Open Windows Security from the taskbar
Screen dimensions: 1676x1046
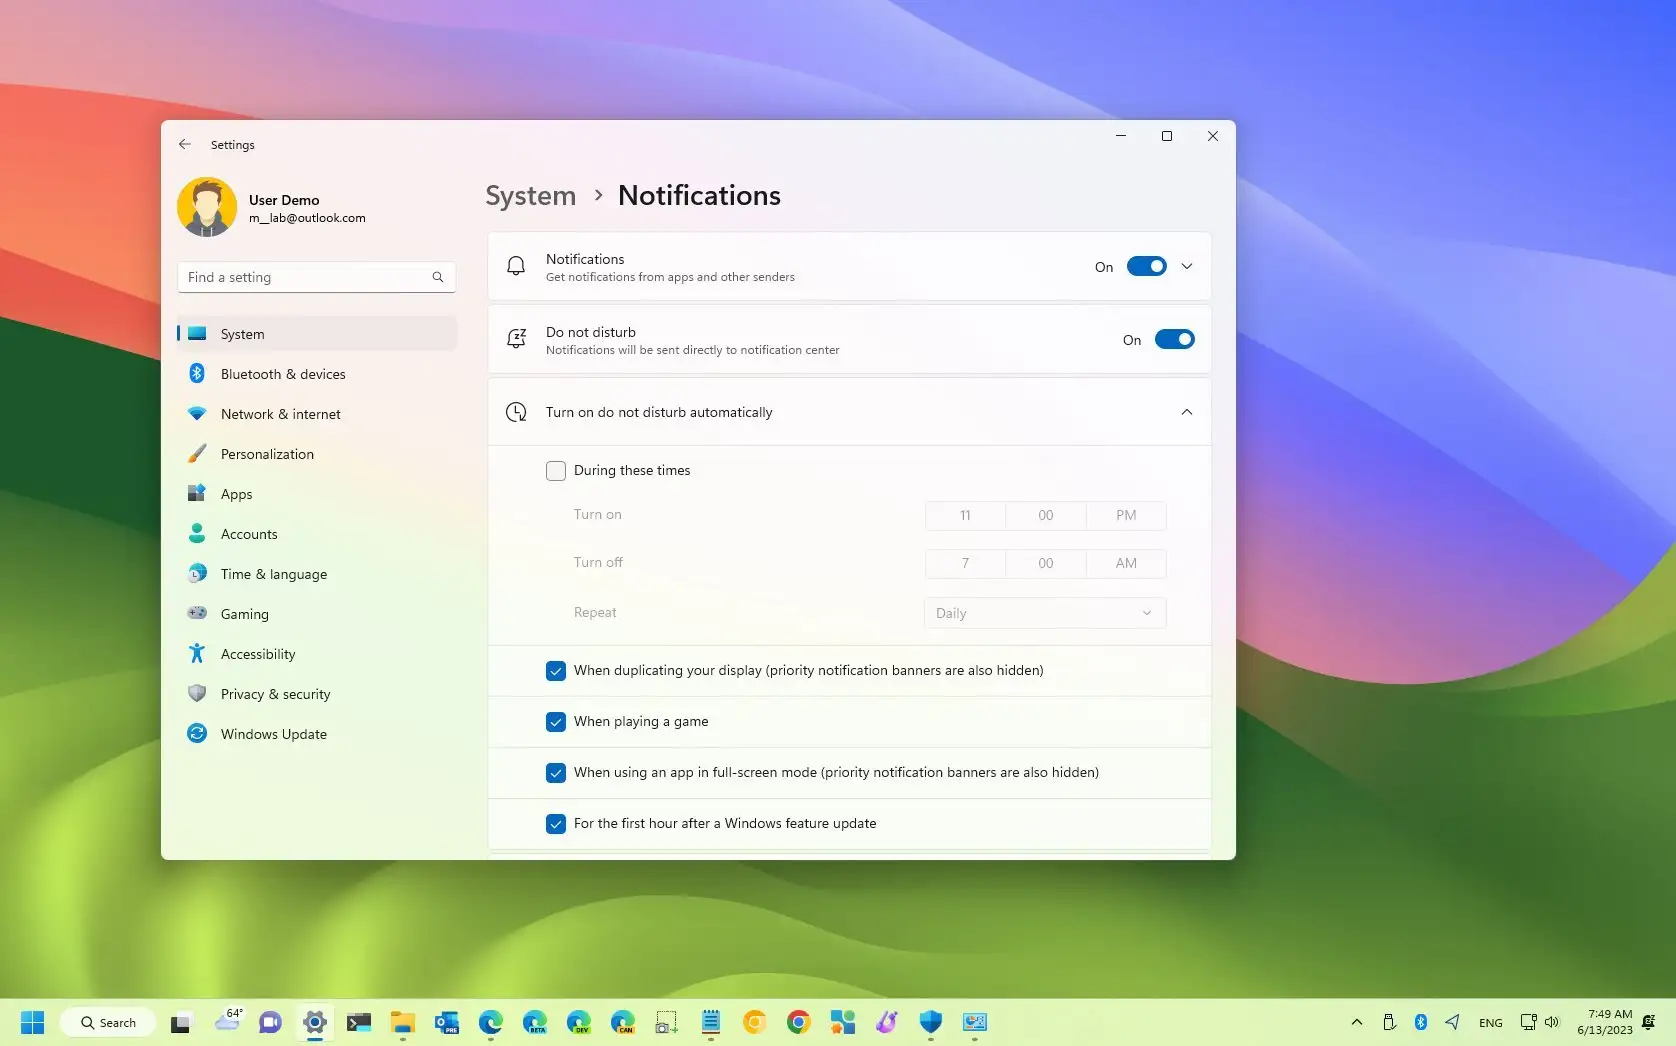click(x=930, y=1022)
